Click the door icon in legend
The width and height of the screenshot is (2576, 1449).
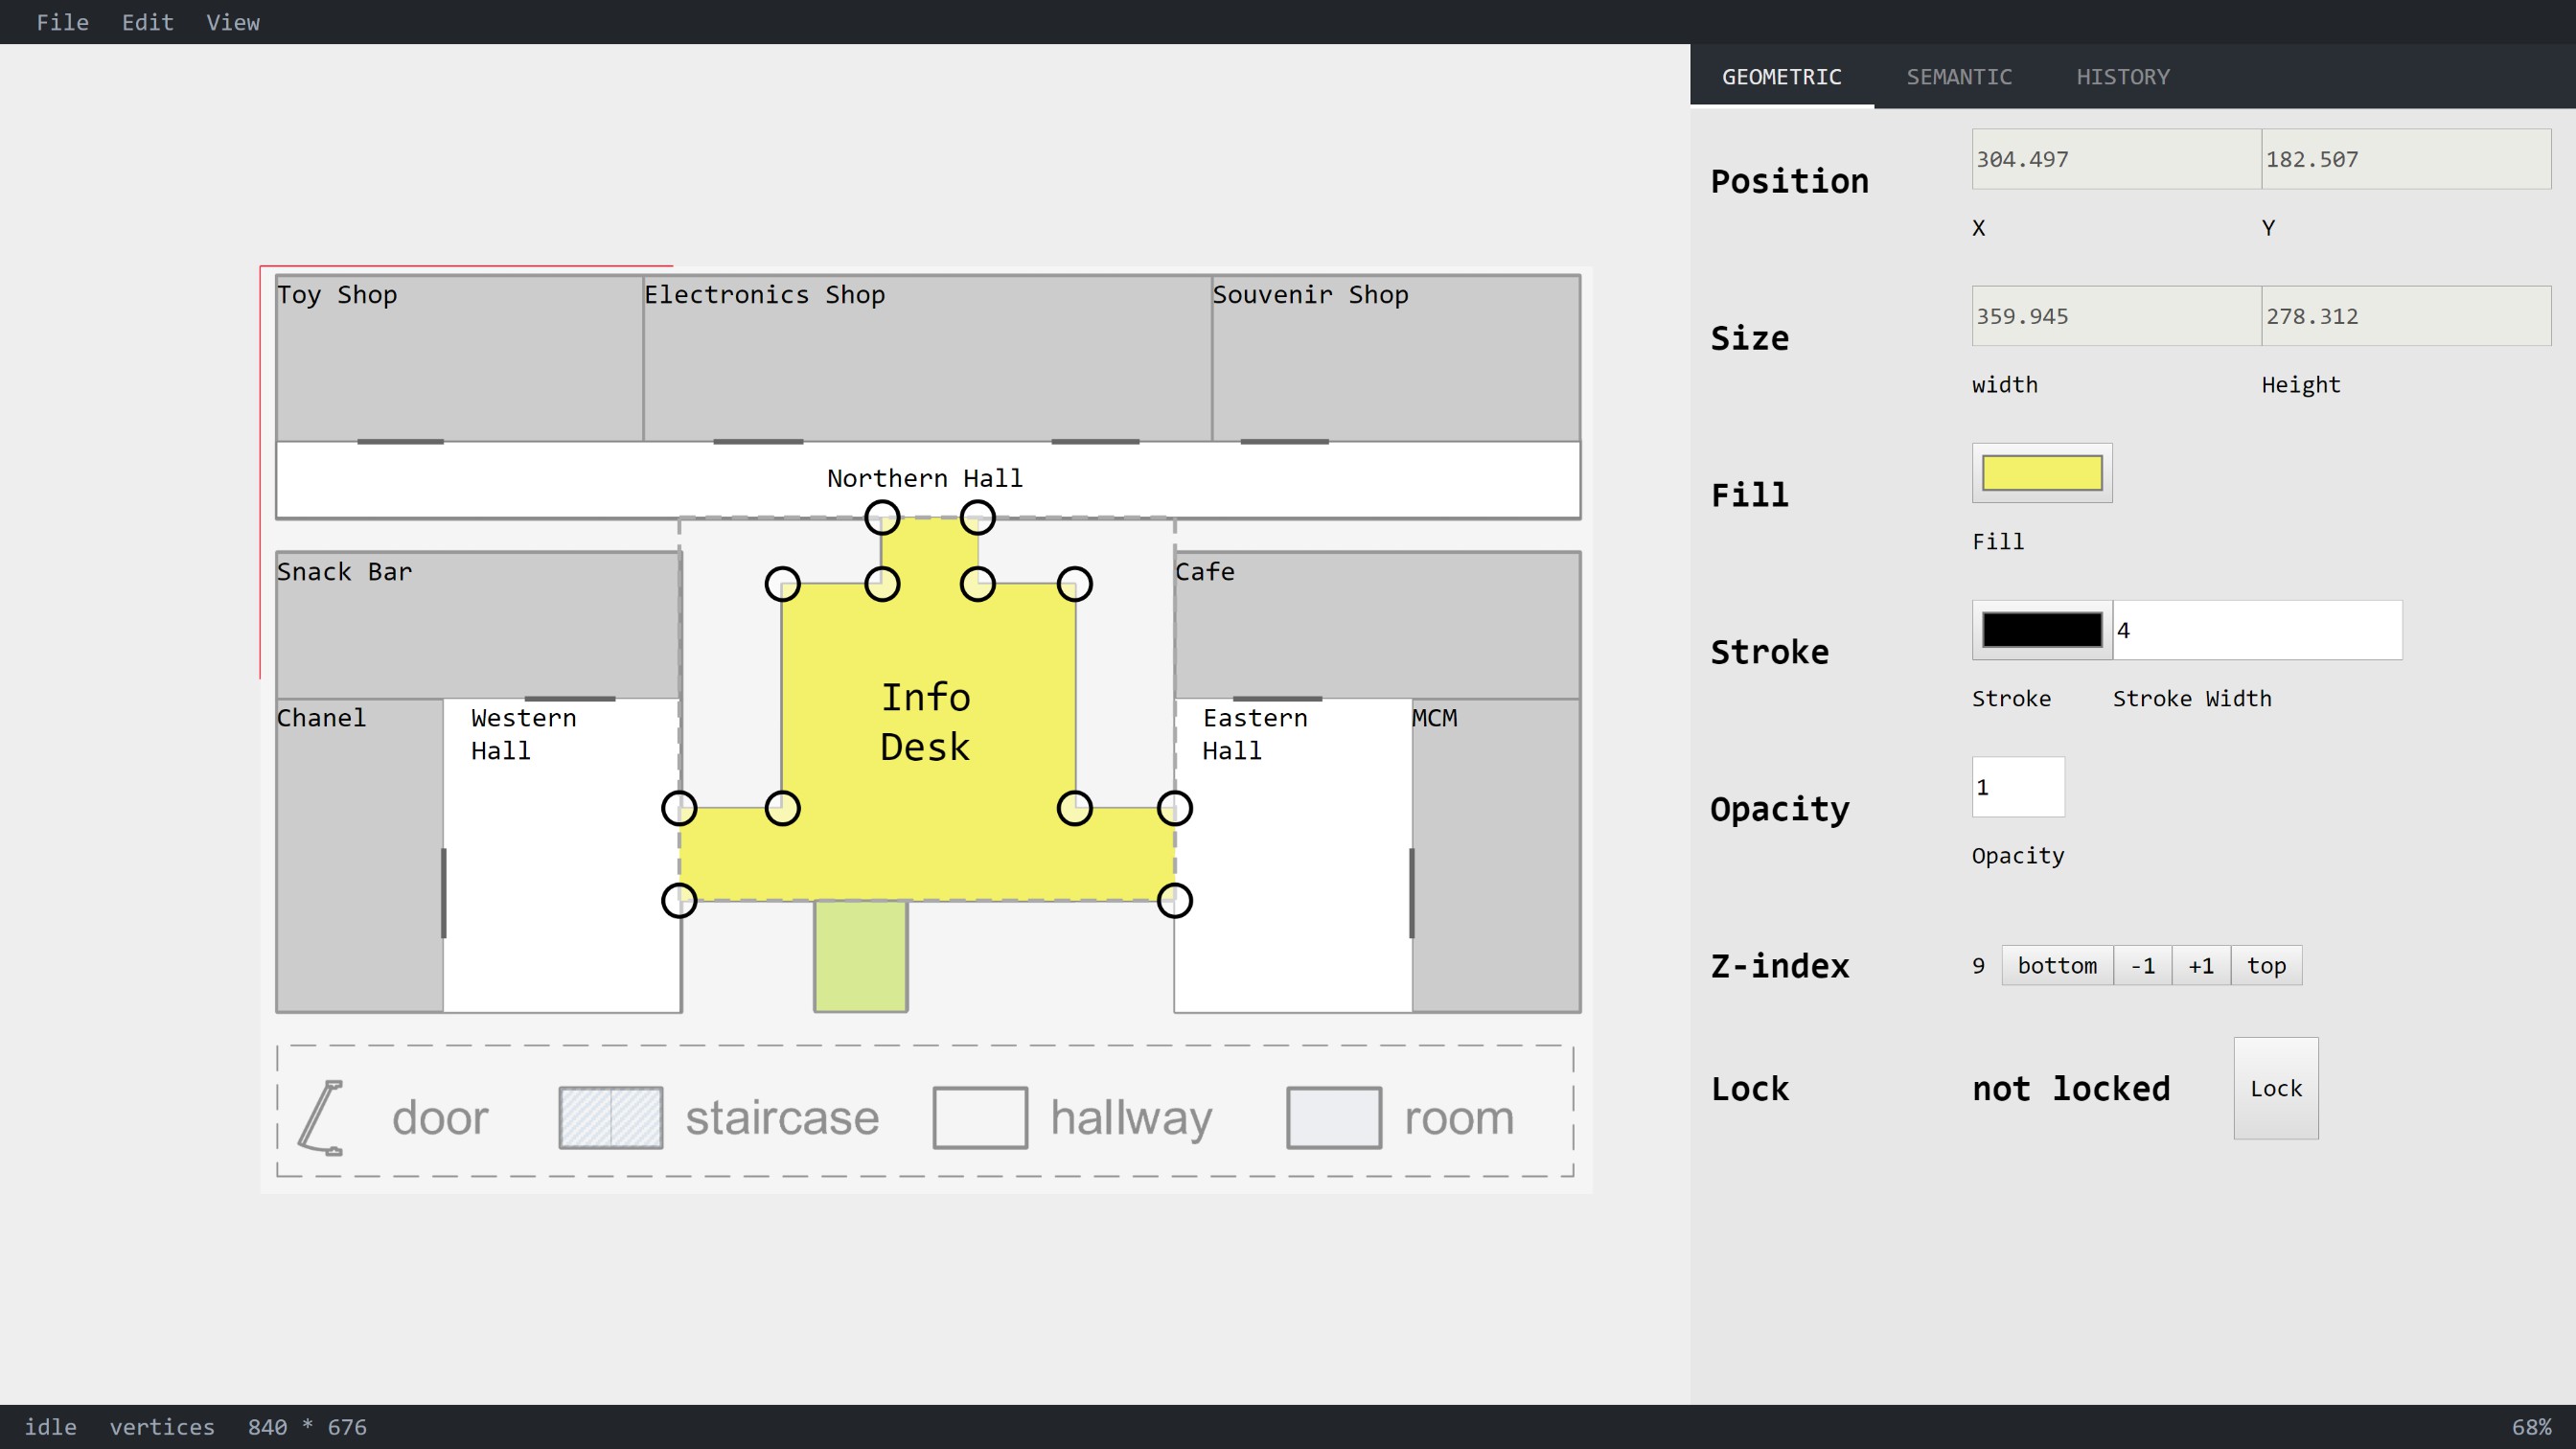click(321, 1118)
